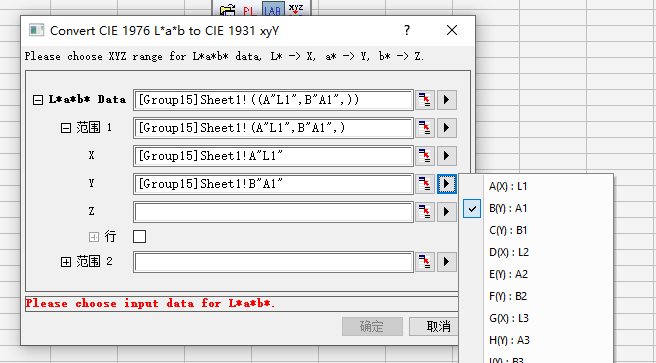The width and height of the screenshot is (656, 363).
Task: Select A(X) : L1 from column menu
Action: click(x=536, y=186)
